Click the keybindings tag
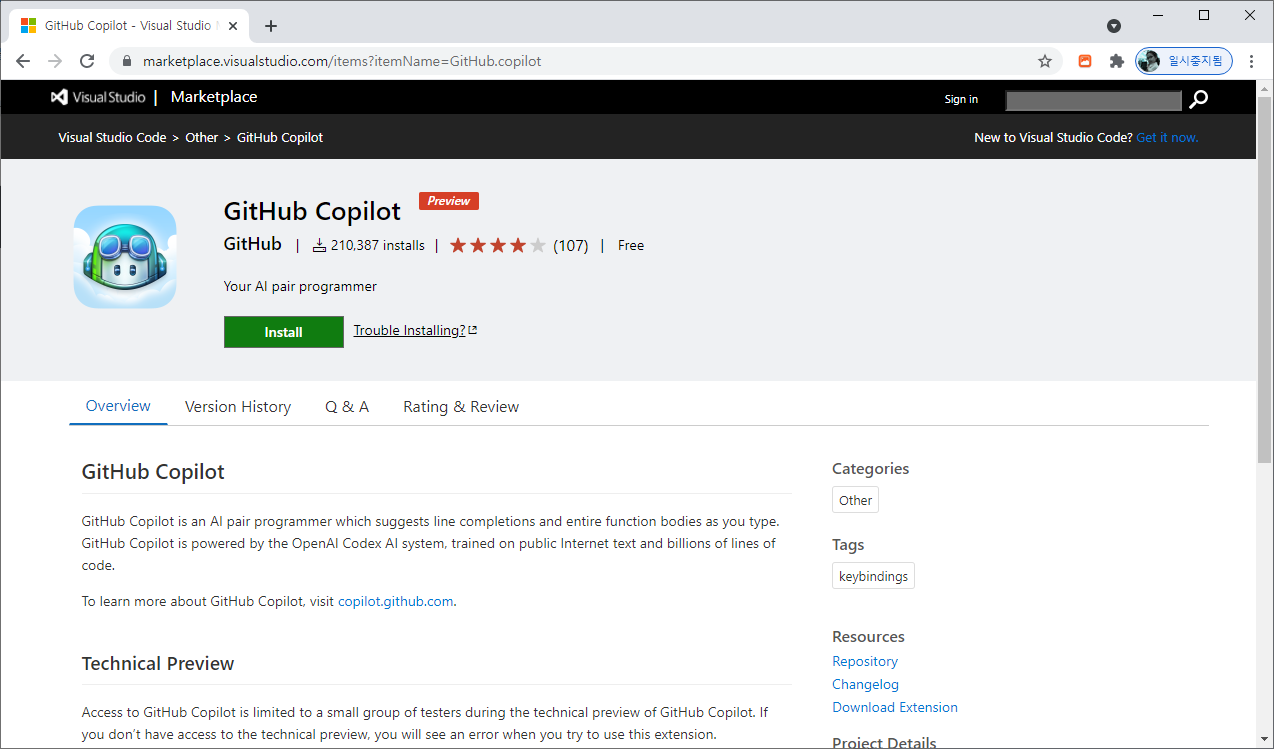1274x749 pixels. pyautogui.click(x=873, y=576)
